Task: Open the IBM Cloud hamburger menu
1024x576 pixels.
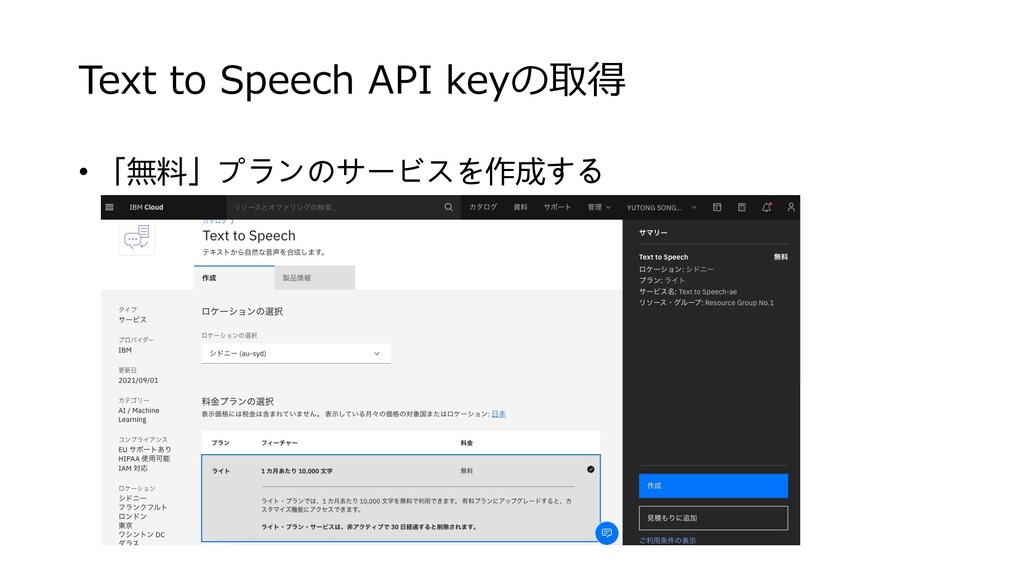Action: [x=110, y=207]
